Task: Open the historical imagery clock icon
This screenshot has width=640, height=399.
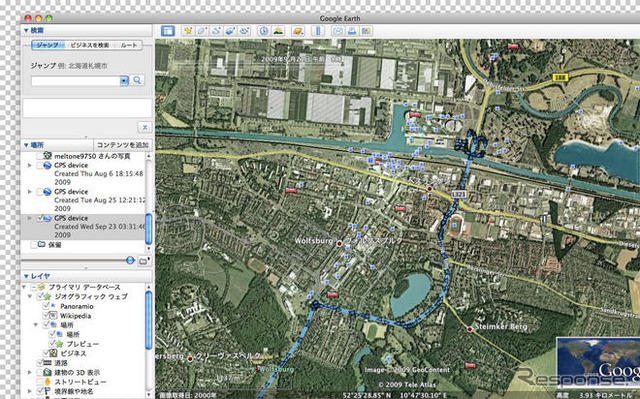Action: point(264,31)
